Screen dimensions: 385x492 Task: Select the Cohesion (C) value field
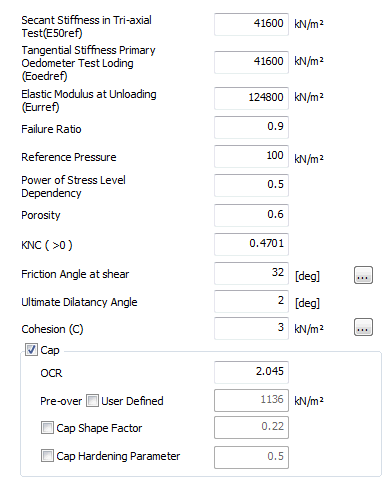click(251, 328)
